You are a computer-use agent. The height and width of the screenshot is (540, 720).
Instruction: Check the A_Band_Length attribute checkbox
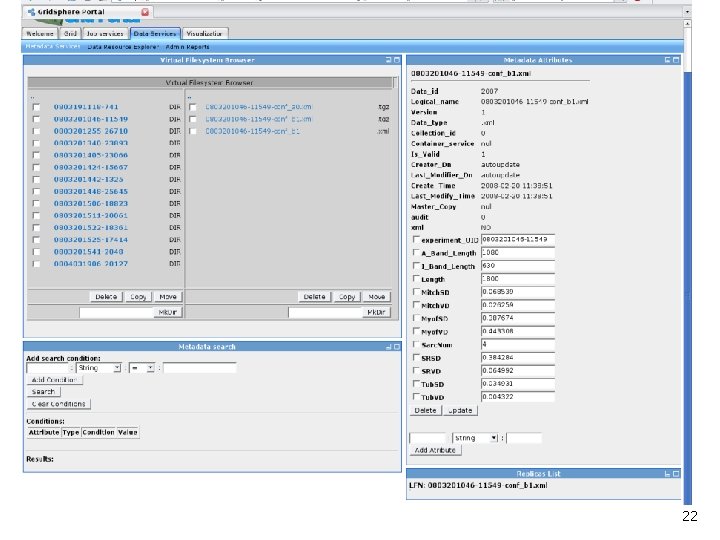click(416, 253)
